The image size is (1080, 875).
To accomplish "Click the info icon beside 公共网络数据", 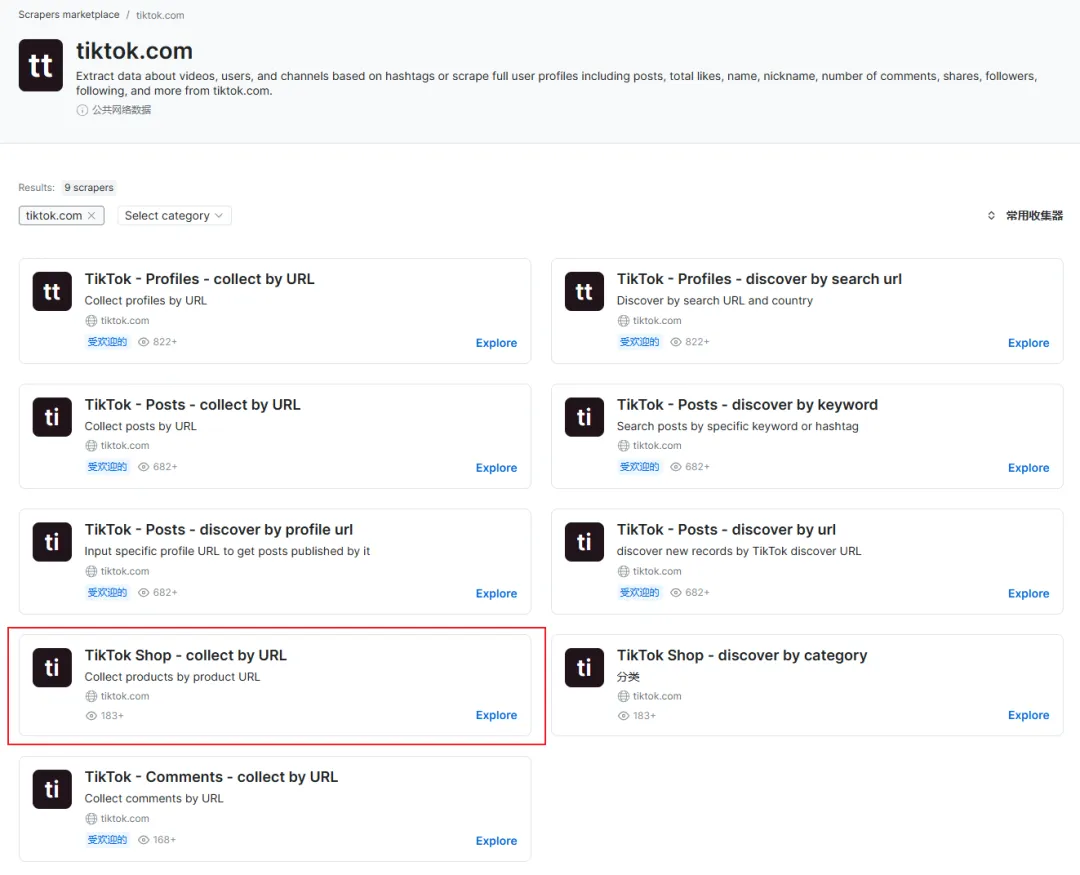I will pyautogui.click(x=82, y=110).
